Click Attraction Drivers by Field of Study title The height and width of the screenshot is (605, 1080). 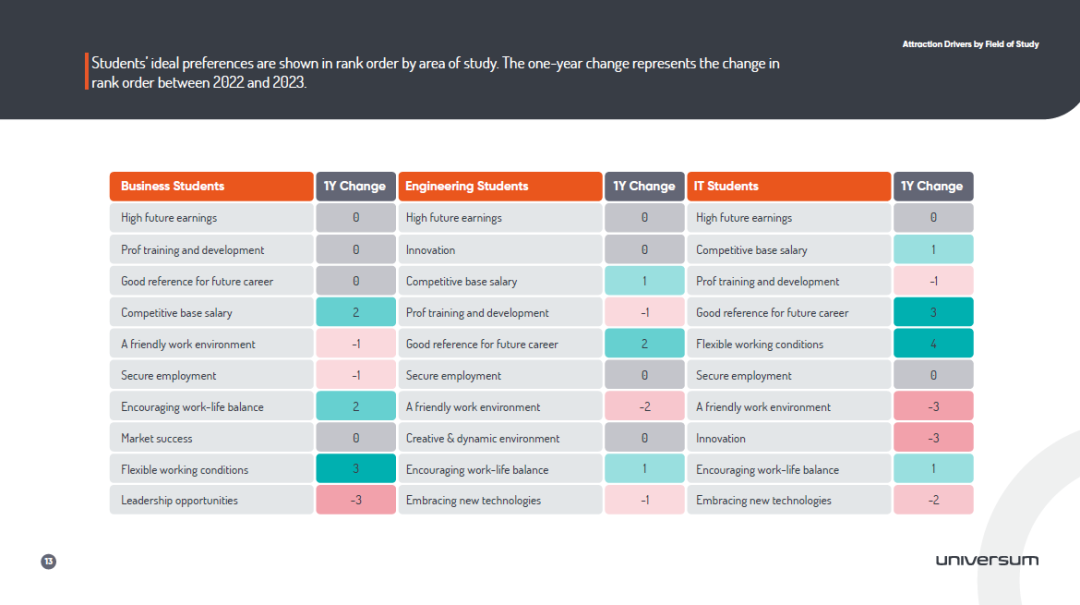point(970,44)
